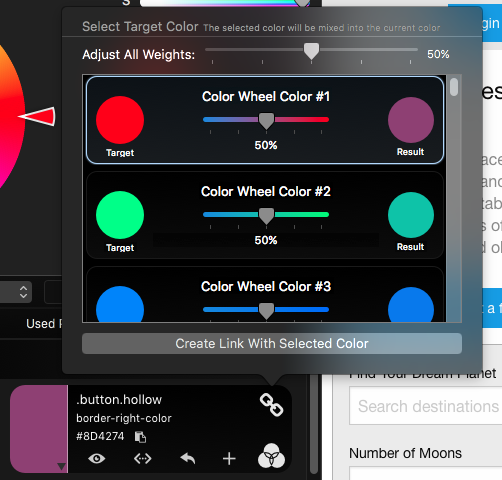Click the Search destinations input field
Viewport: 502px width, 480px height.
coord(426,406)
